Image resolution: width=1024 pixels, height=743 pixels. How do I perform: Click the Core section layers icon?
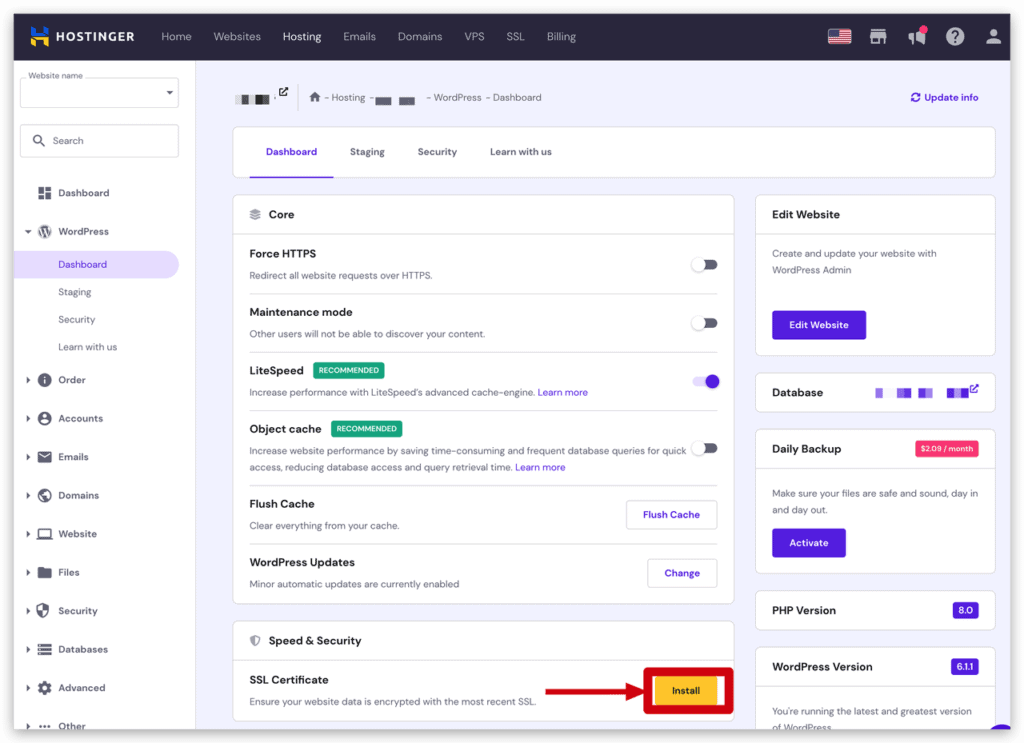pyautogui.click(x=255, y=215)
